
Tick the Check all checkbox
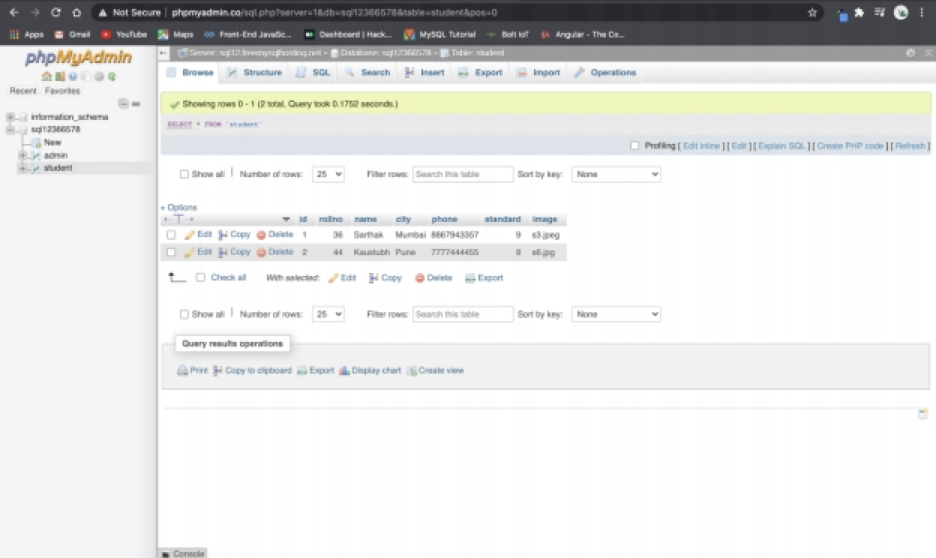coord(201,278)
